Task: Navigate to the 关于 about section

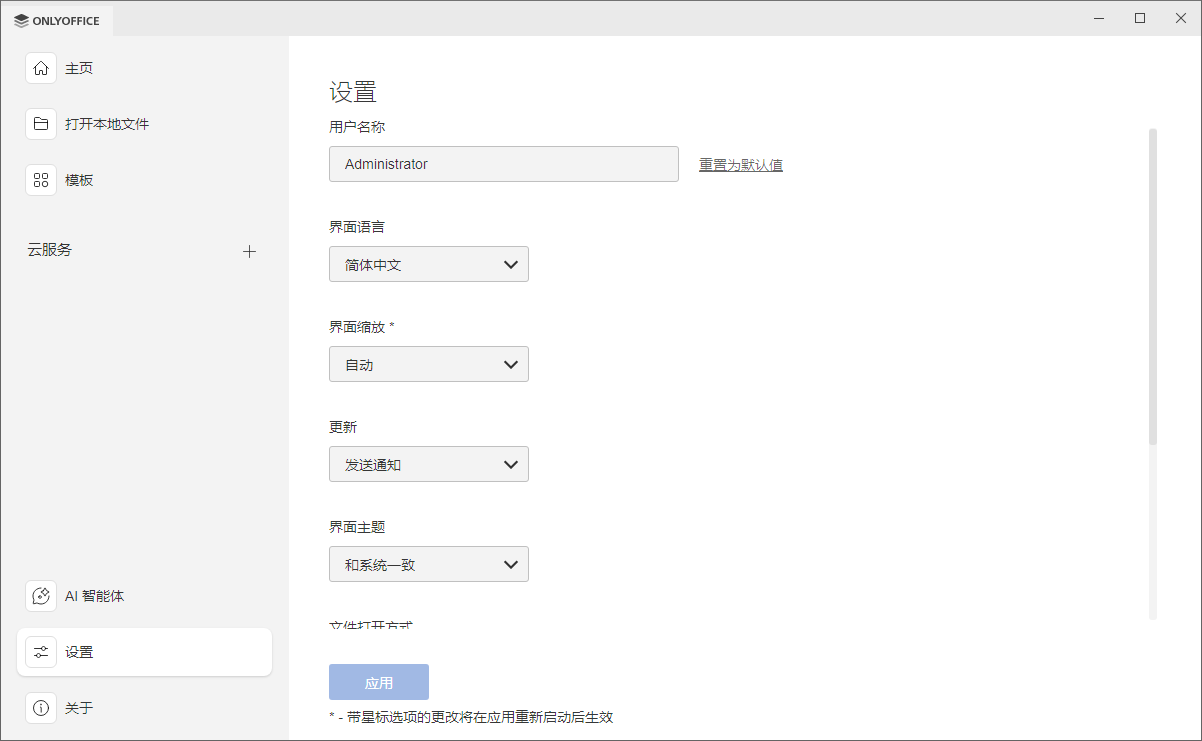Action: [78, 707]
